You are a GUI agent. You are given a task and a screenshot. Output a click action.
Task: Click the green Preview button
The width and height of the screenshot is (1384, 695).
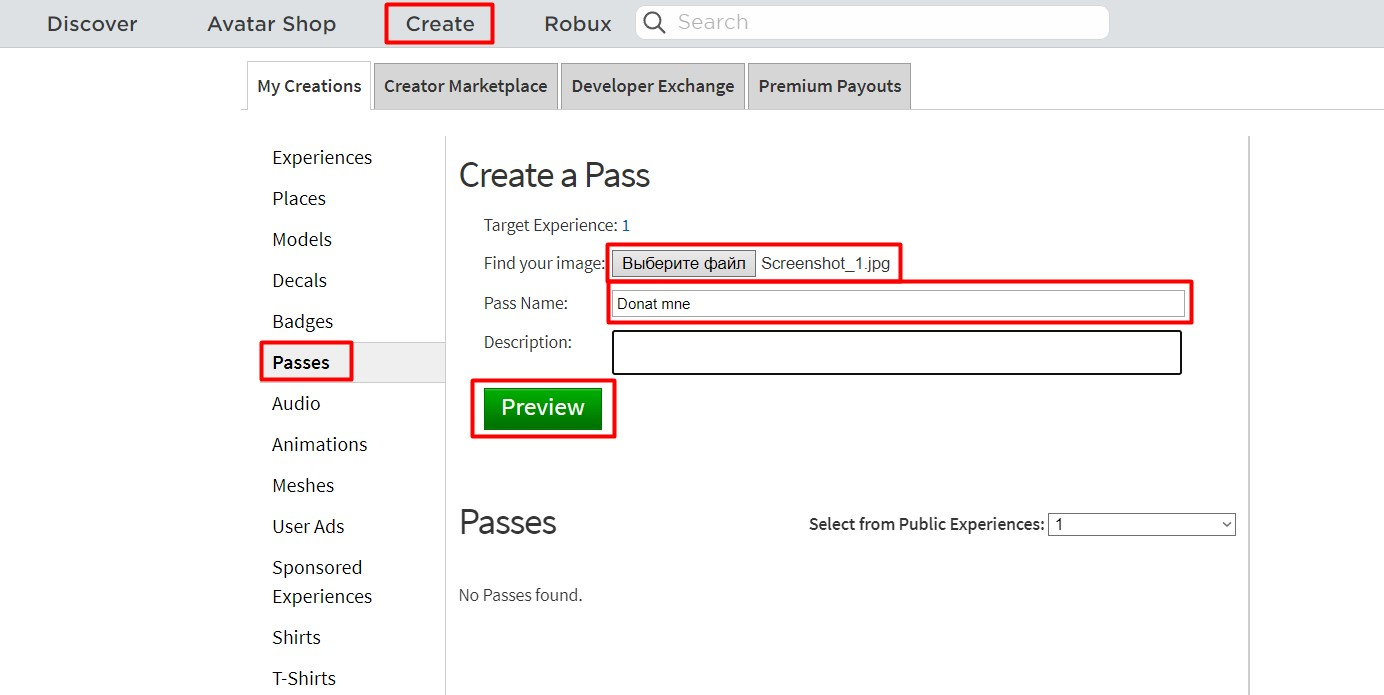(542, 408)
